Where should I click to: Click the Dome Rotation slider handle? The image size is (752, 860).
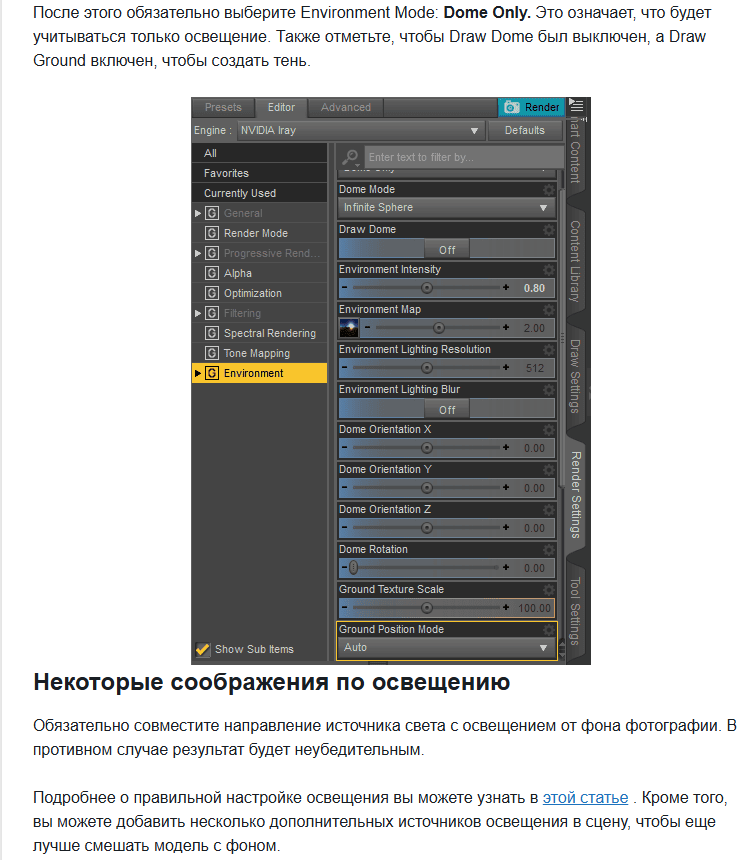tap(353, 568)
